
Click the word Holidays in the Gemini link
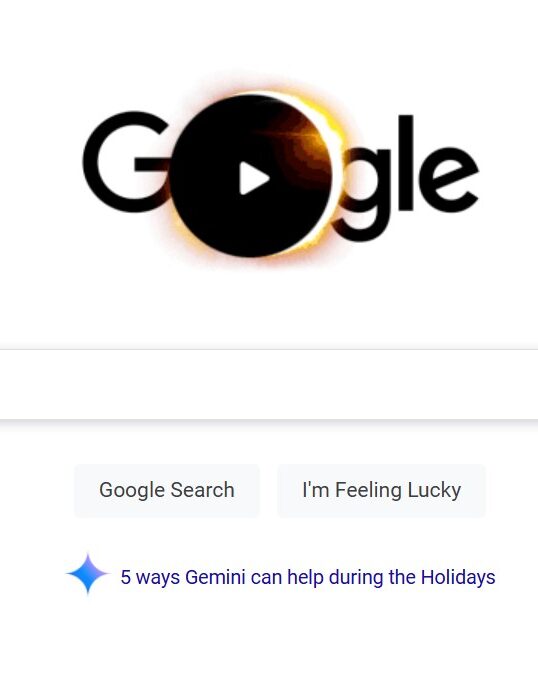(458, 577)
